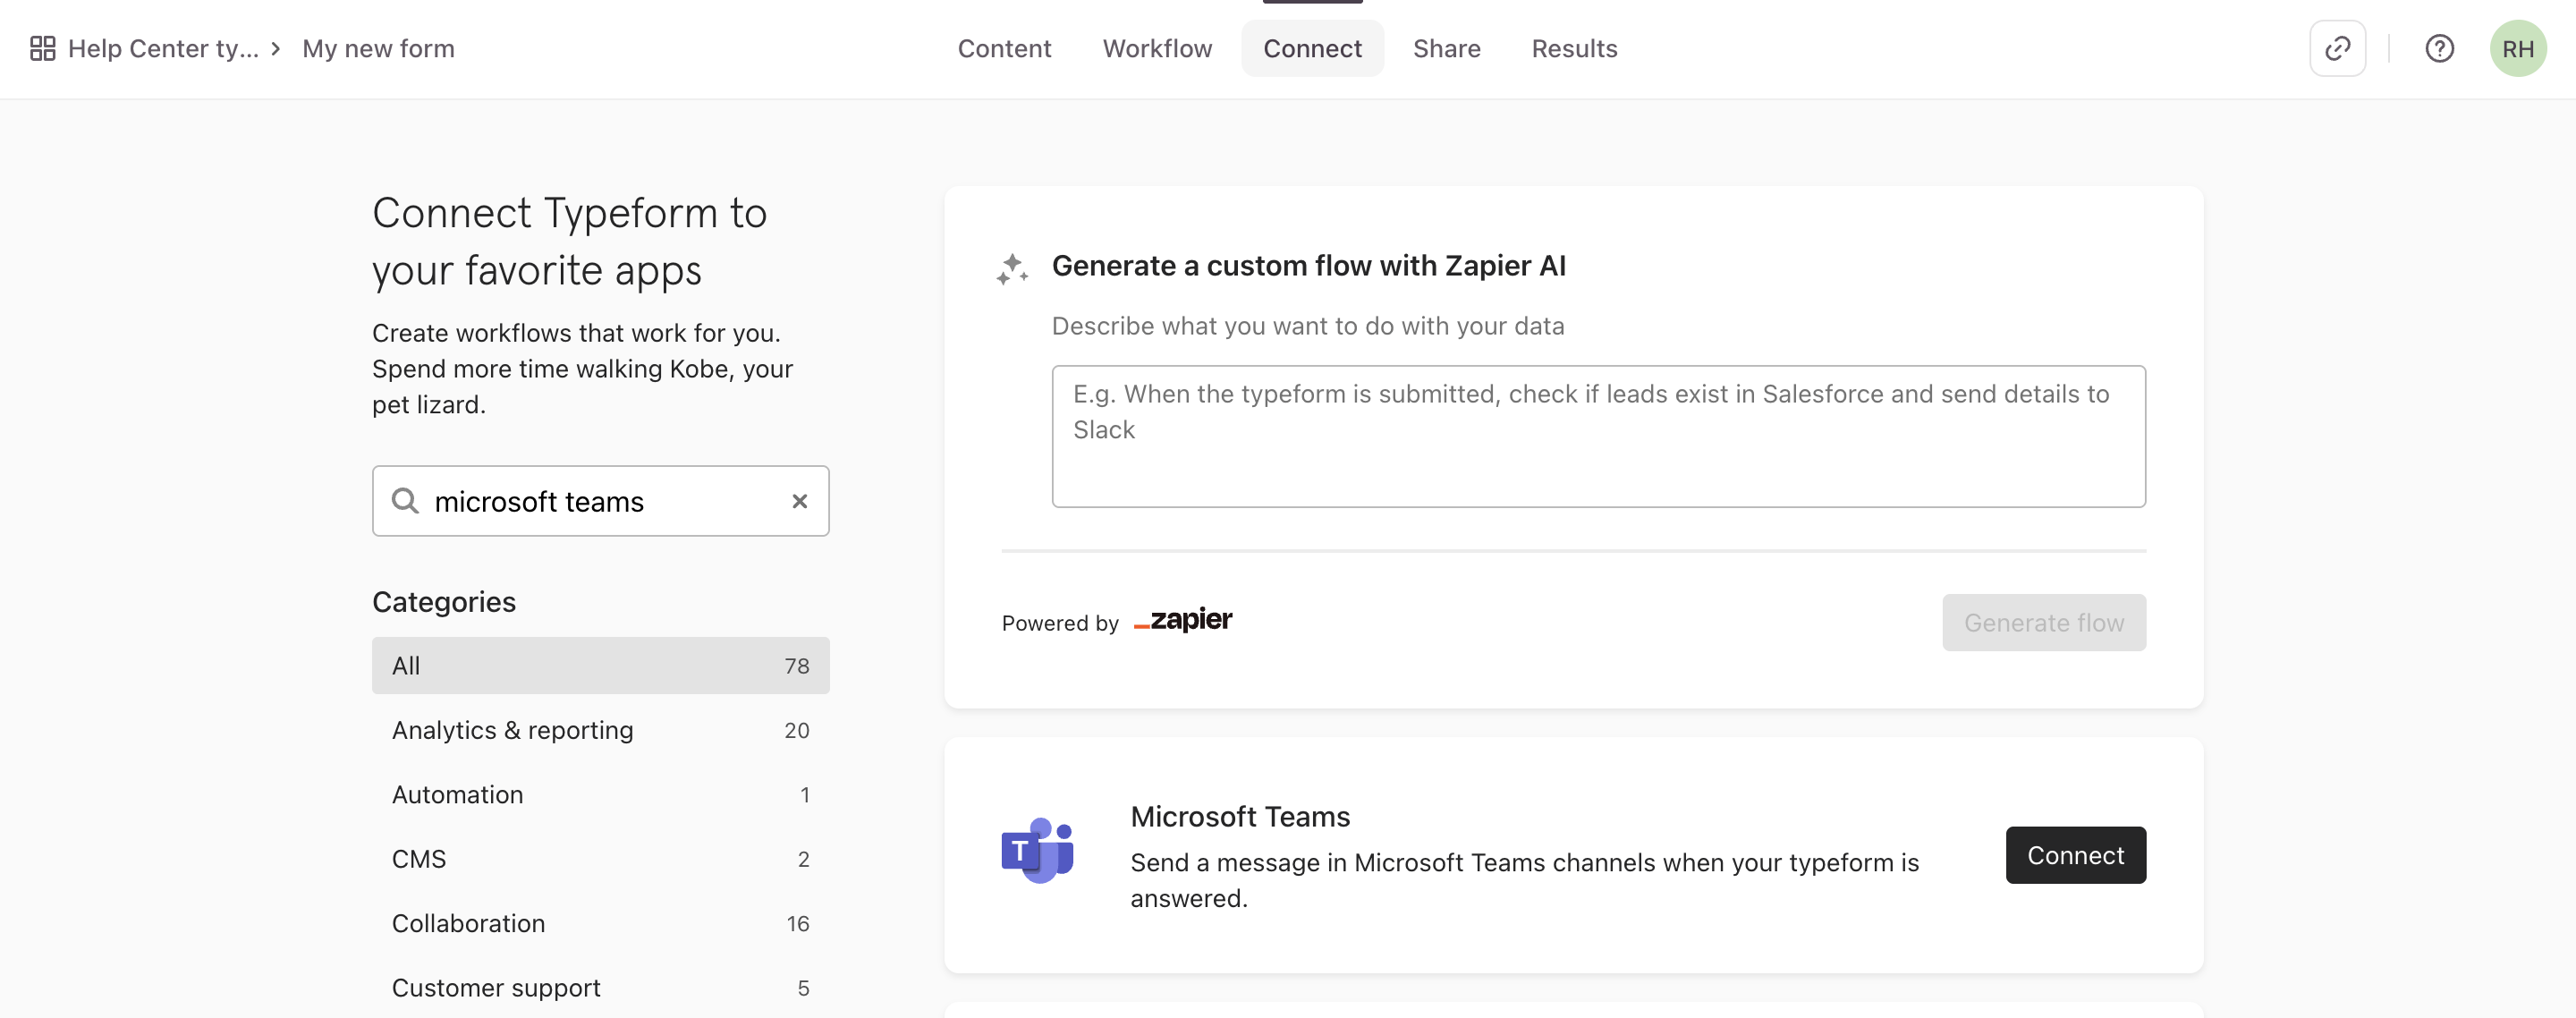Select the Connect tab
The height and width of the screenshot is (1018, 2576).
1312,48
